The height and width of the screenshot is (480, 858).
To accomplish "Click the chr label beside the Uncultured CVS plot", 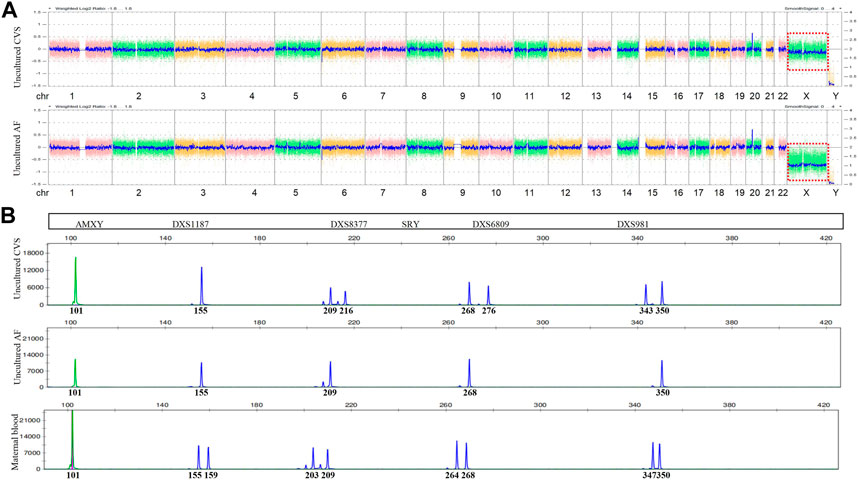I will point(42,96).
